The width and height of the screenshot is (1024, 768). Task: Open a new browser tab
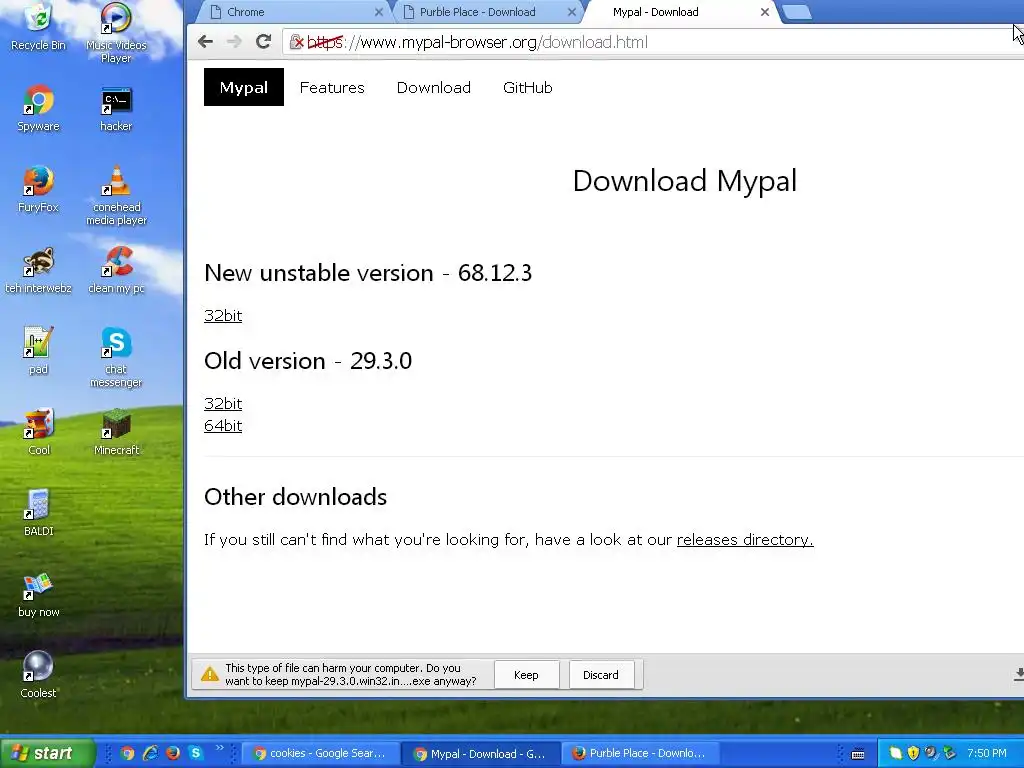(x=797, y=12)
